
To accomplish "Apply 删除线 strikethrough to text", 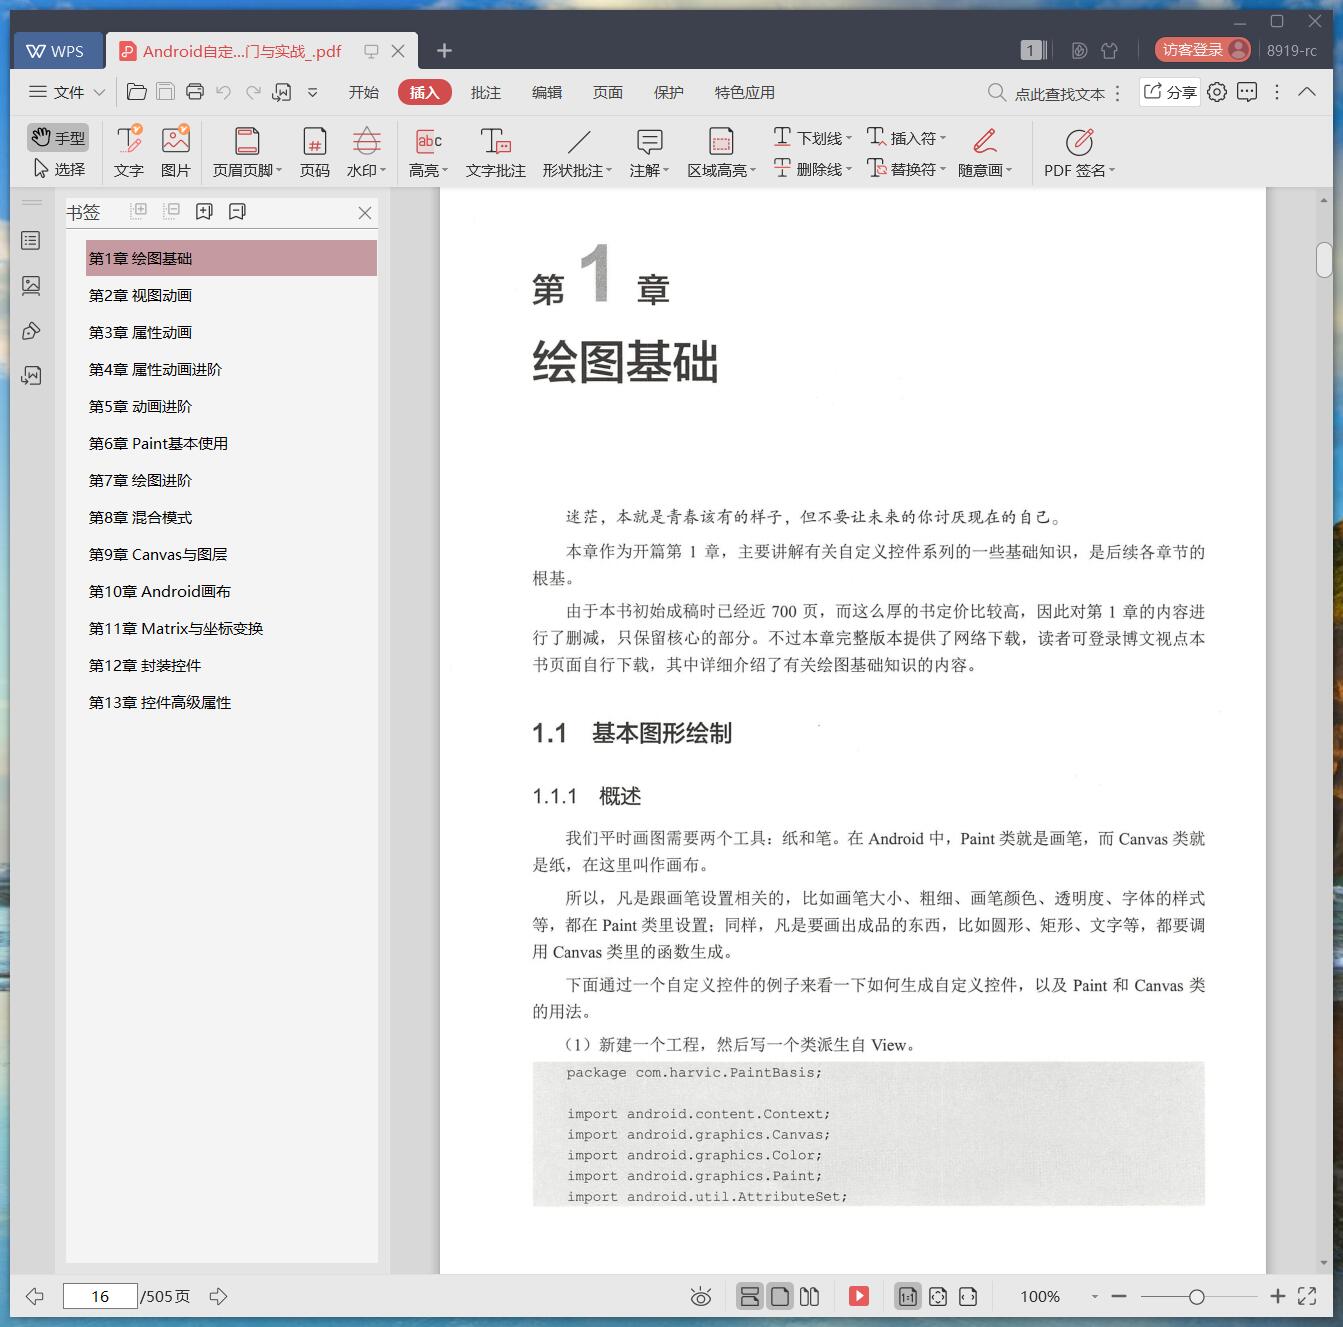I will [812, 169].
